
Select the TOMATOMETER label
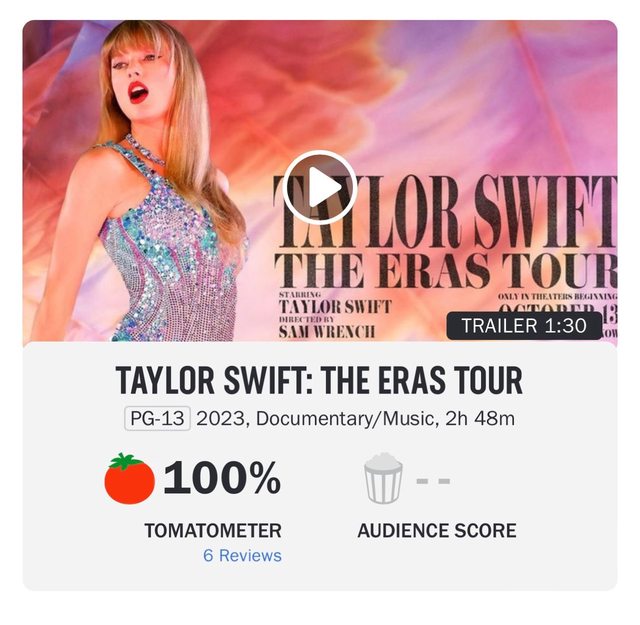(x=213, y=530)
